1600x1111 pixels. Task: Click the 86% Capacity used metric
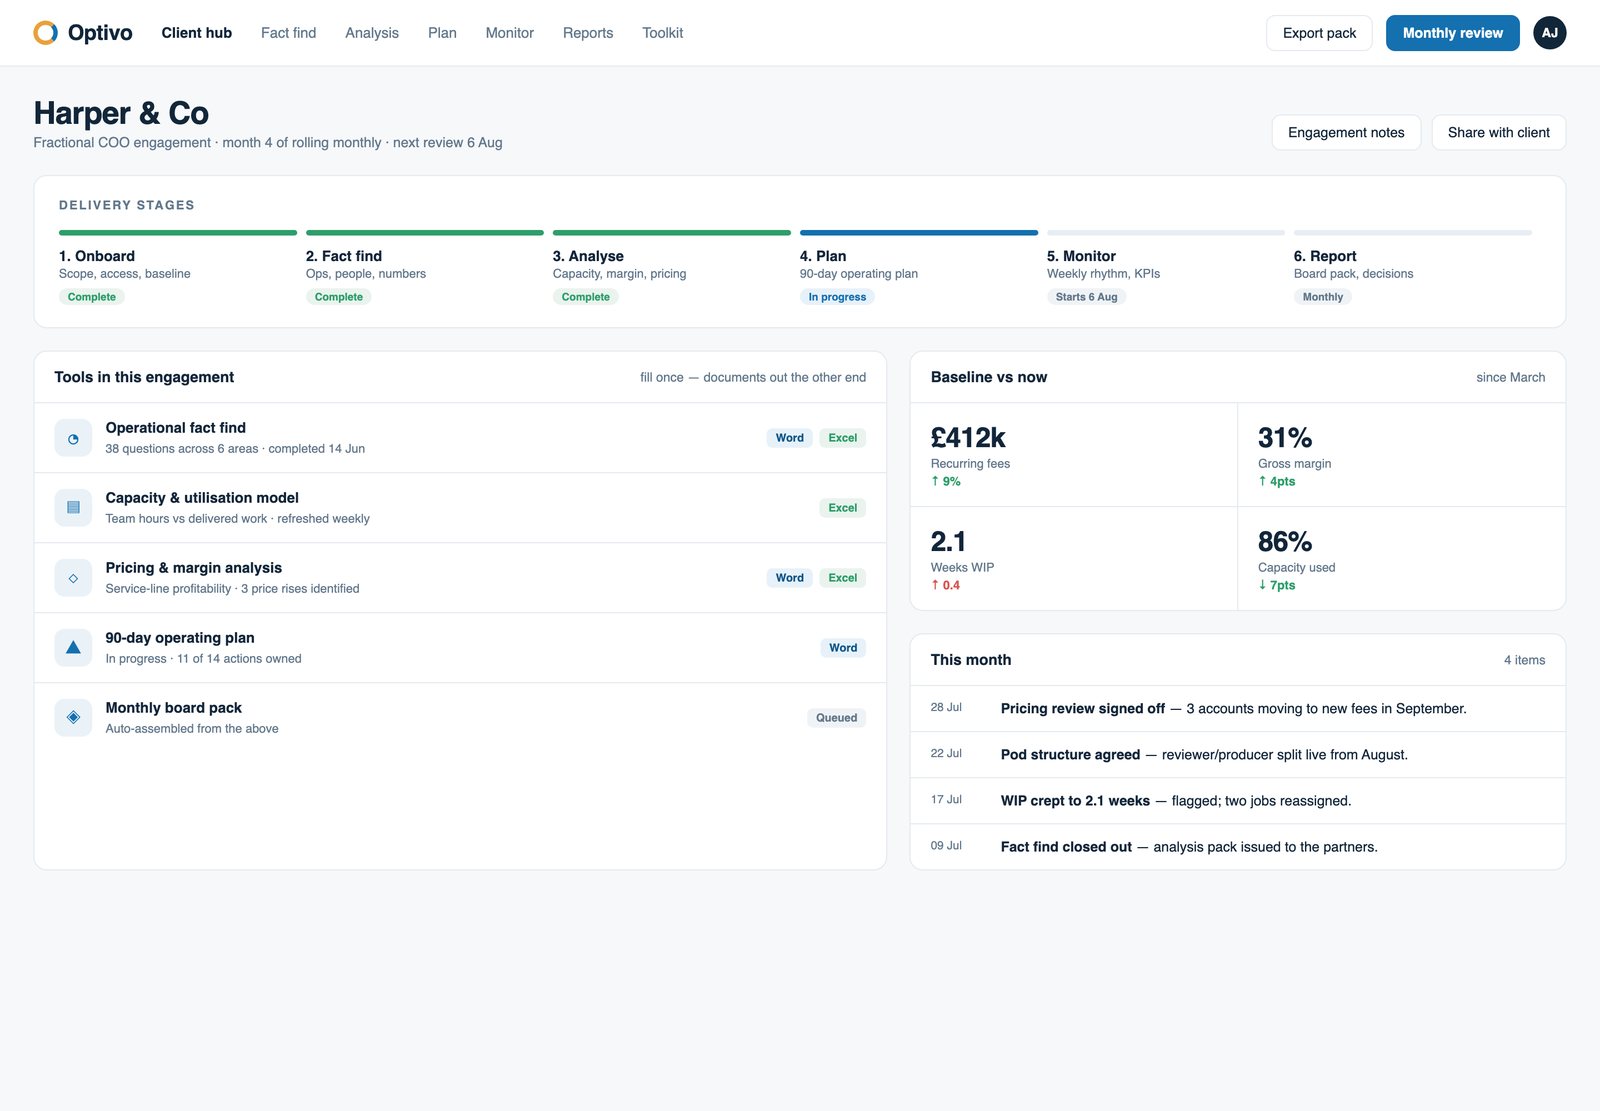tap(1401, 558)
